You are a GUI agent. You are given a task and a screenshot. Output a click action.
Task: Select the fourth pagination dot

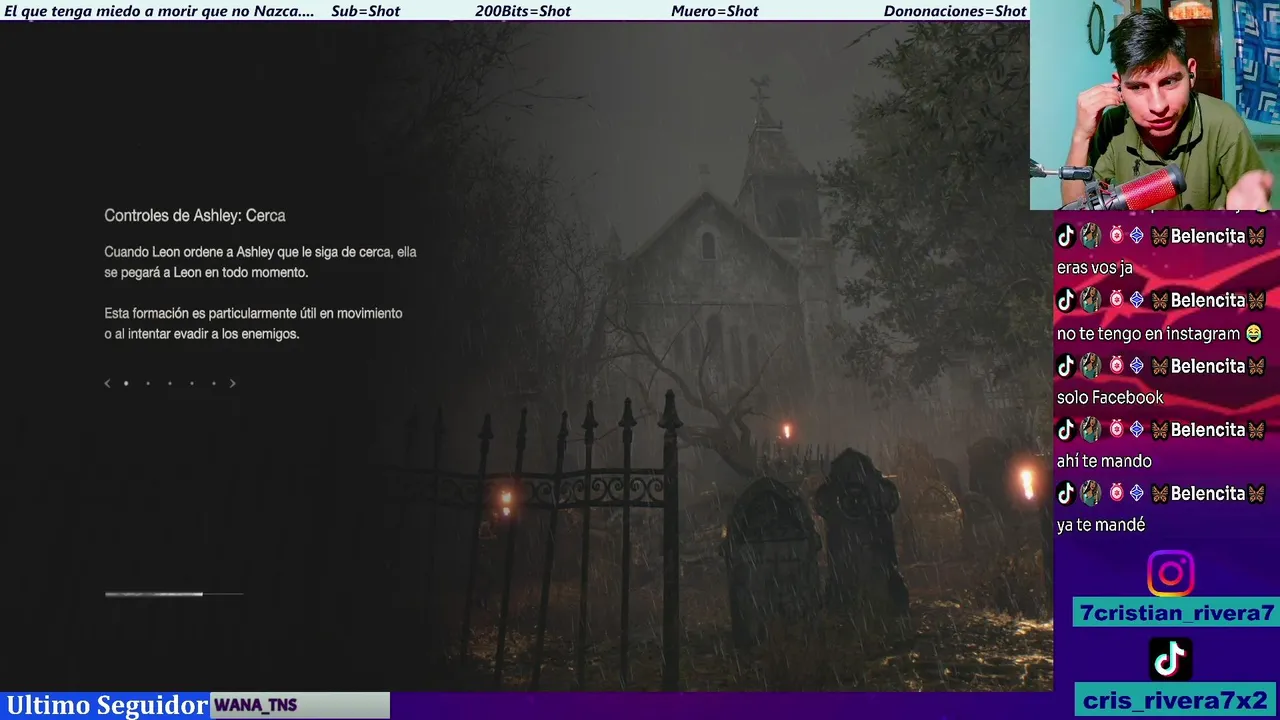[192, 383]
